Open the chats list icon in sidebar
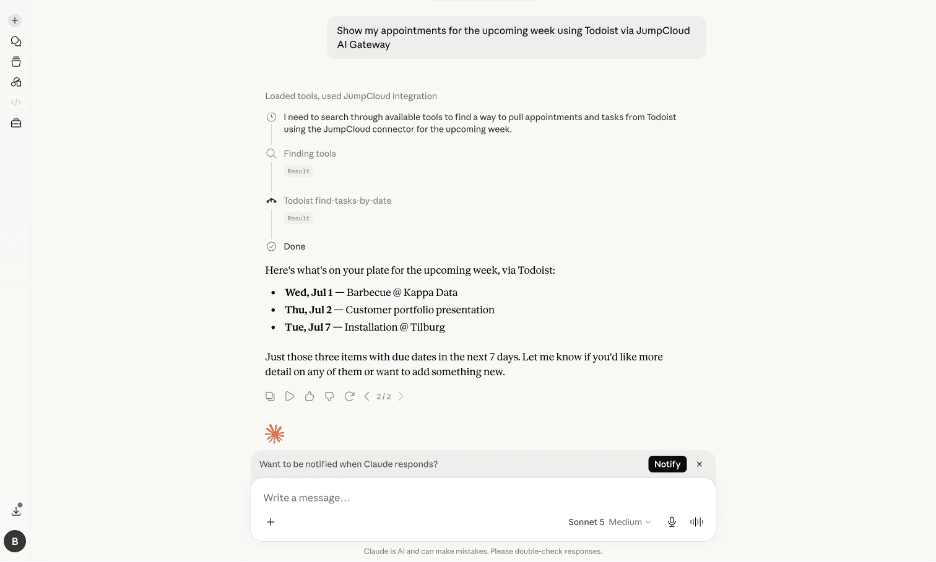936x562 pixels. (x=16, y=41)
